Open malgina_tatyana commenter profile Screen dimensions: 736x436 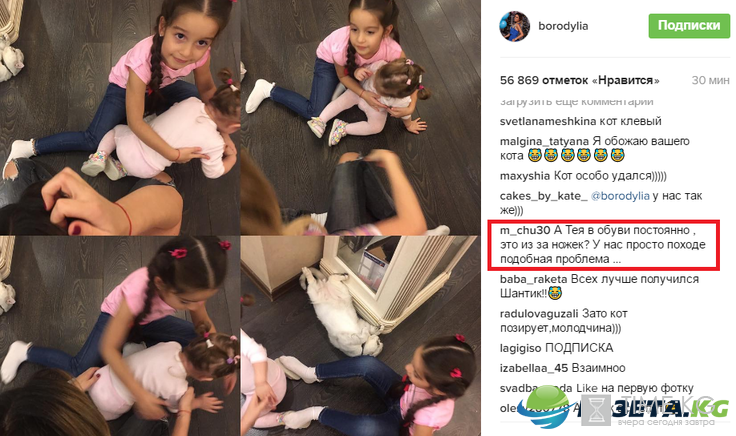(544, 141)
